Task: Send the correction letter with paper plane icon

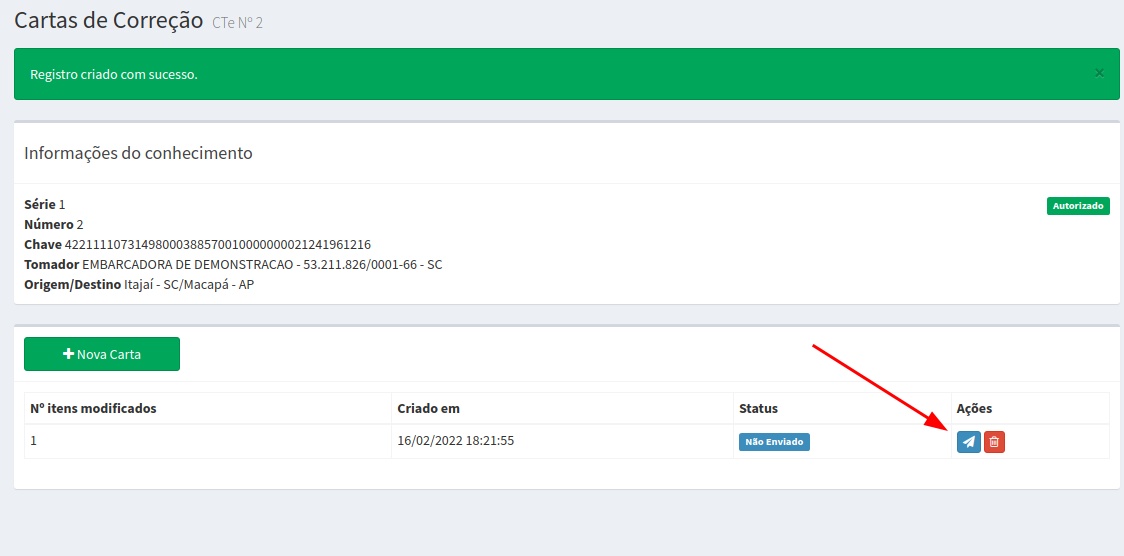Action: [x=968, y=442]
